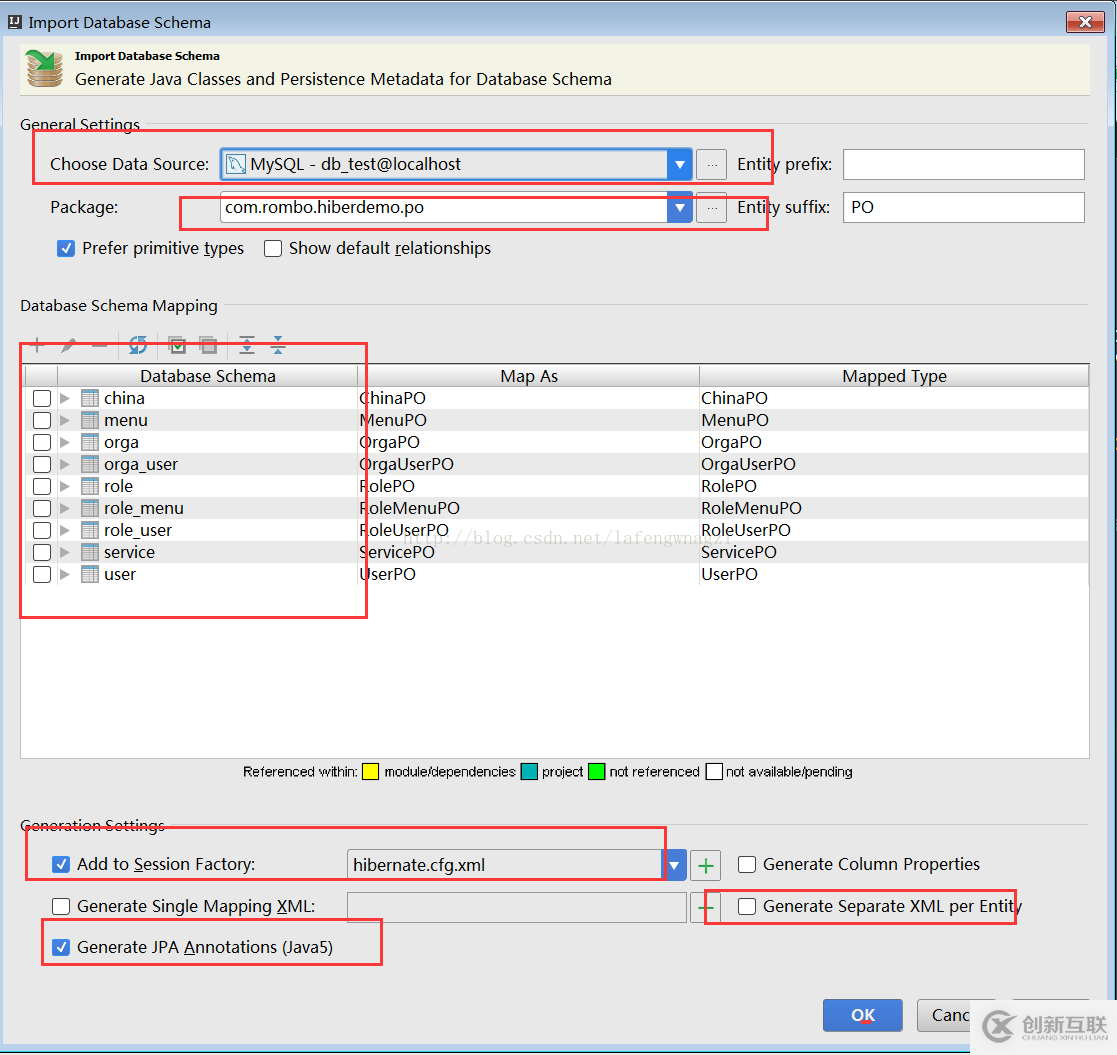Click the role table icon

(90, 487)
